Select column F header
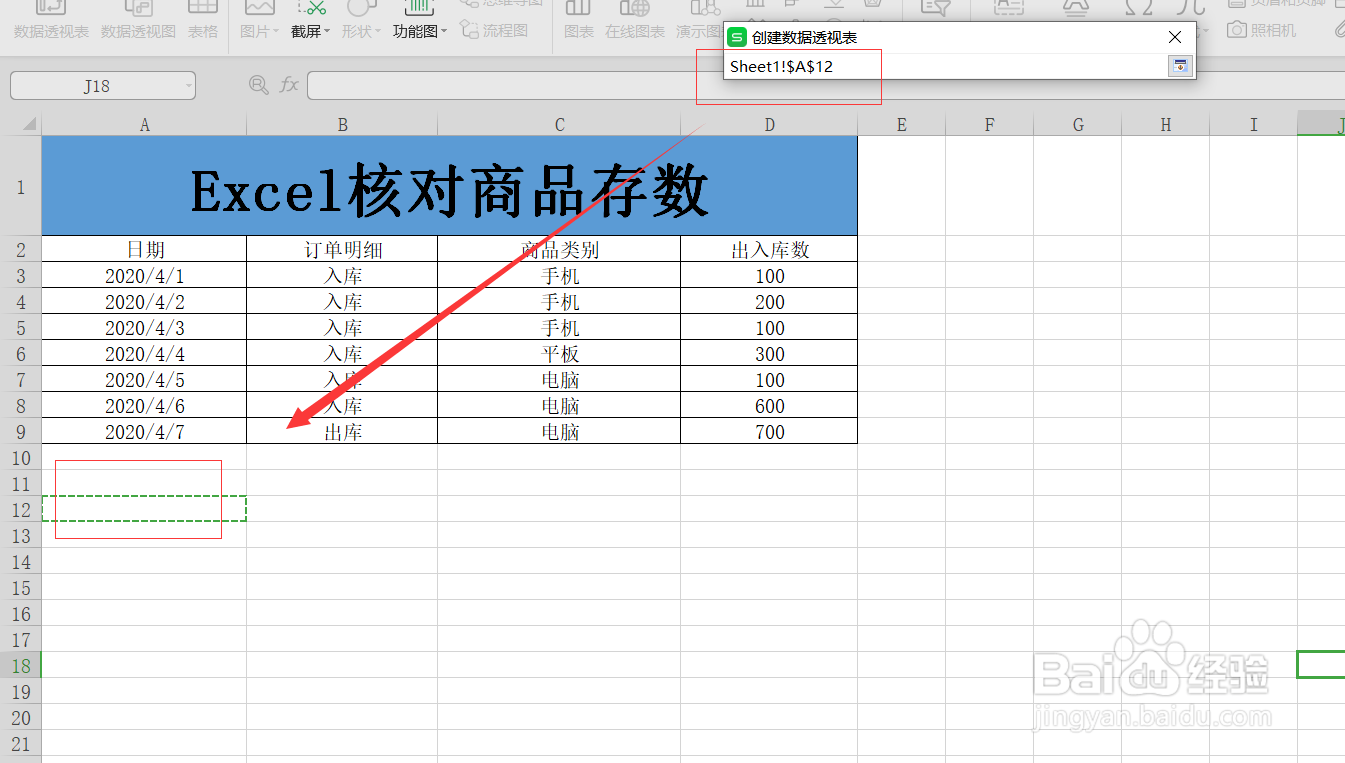The width and height of the screenshot is (1345, 763). [x=990, y=124]
